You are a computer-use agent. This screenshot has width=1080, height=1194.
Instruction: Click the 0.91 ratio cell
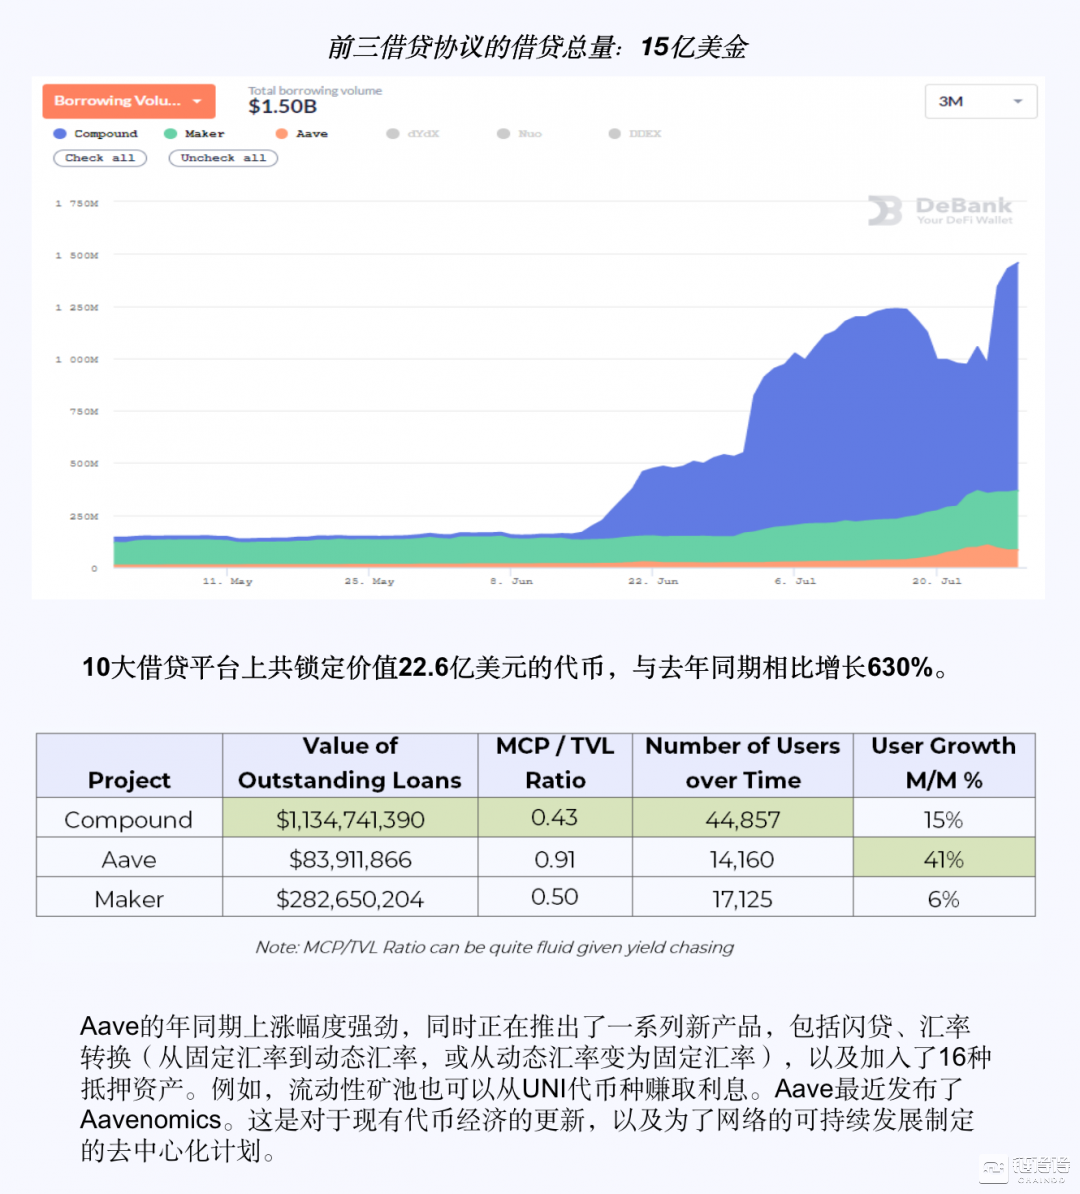point(555,858)
